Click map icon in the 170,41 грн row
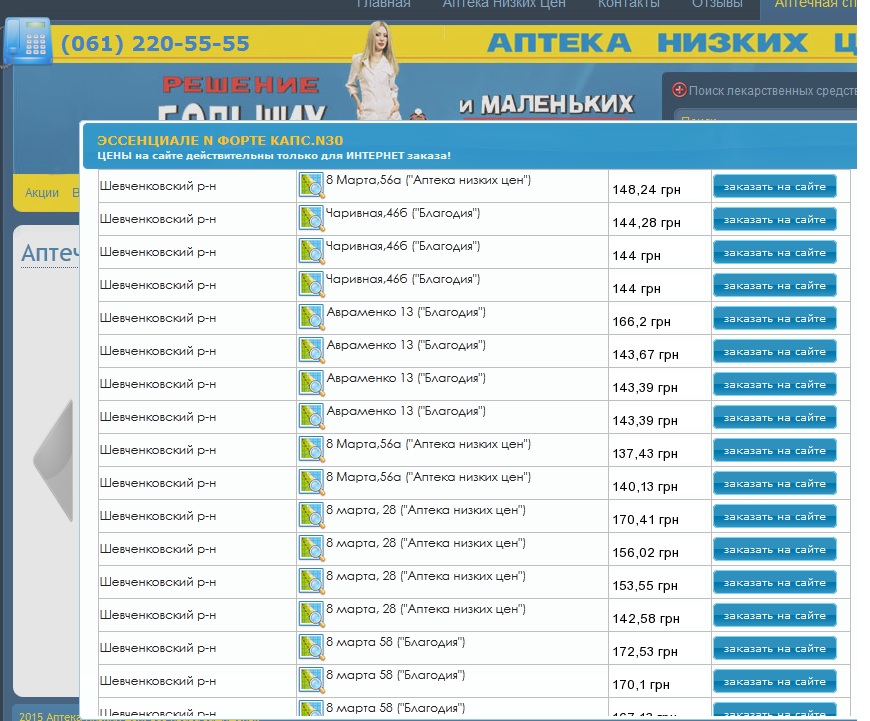The width and height of the screenshot is (870, 721). click(x=311, y=516)
